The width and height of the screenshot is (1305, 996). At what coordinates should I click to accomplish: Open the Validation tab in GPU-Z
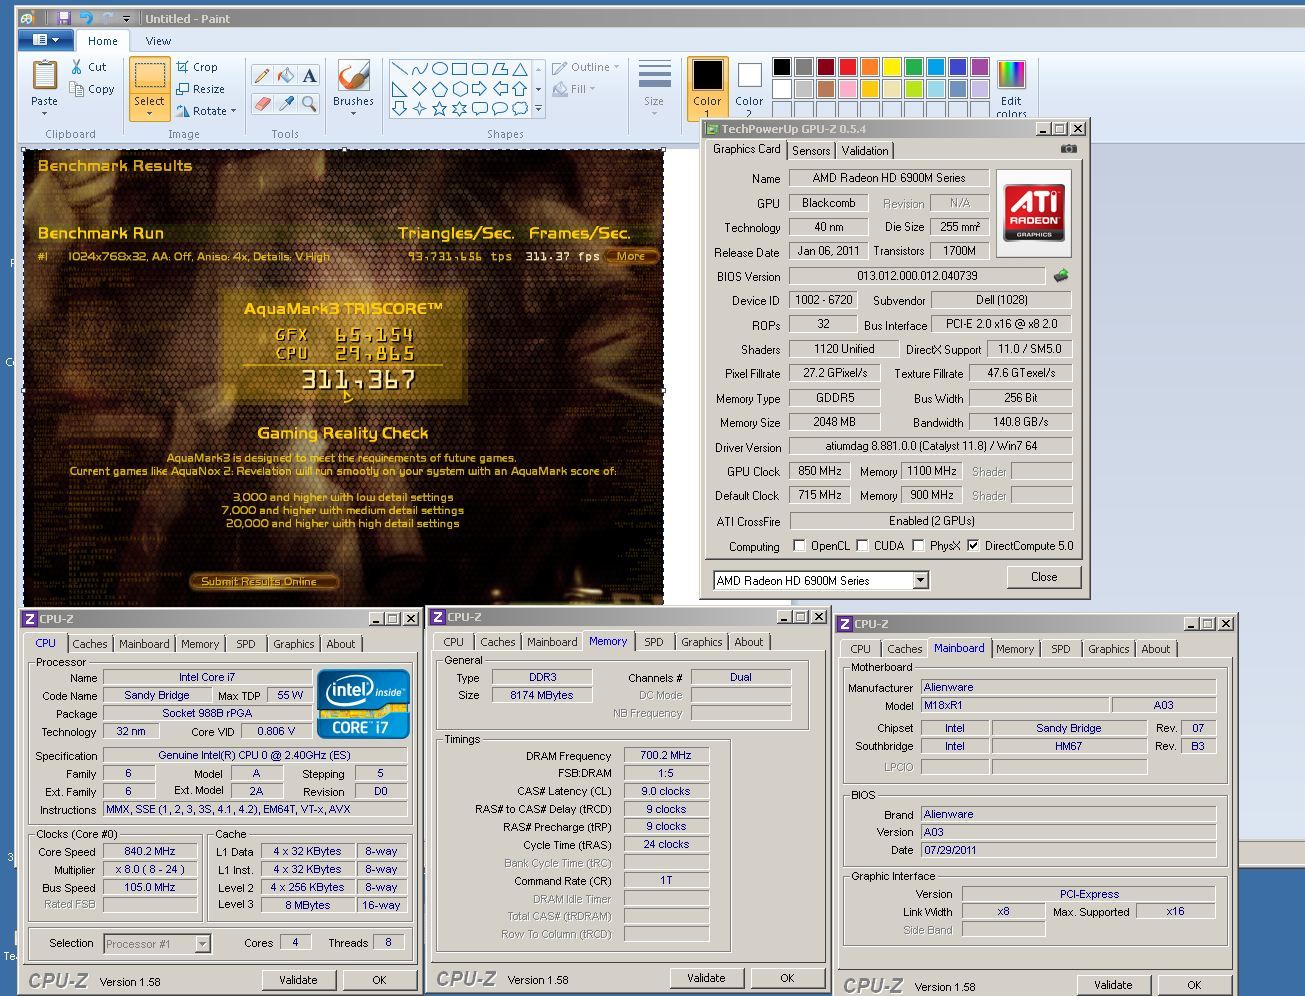pos(865,150)
